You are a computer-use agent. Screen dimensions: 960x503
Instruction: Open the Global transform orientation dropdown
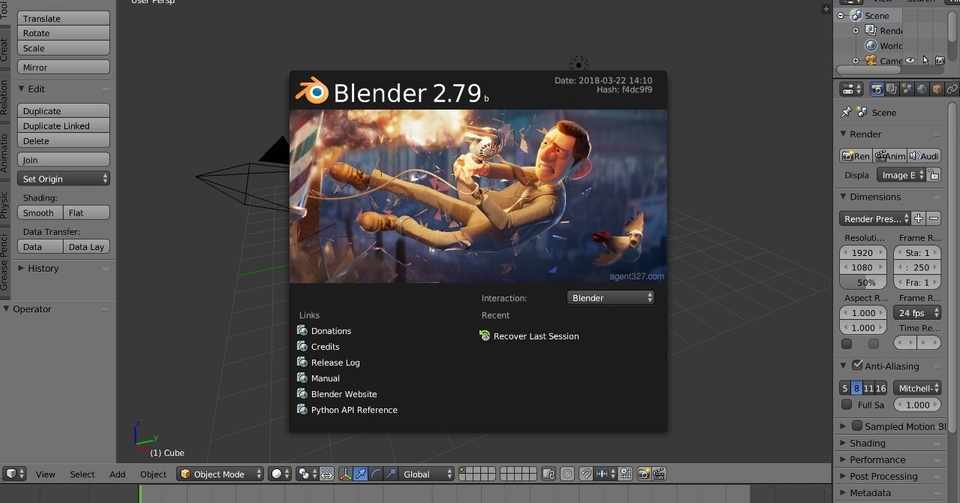(x=426, y=474)
